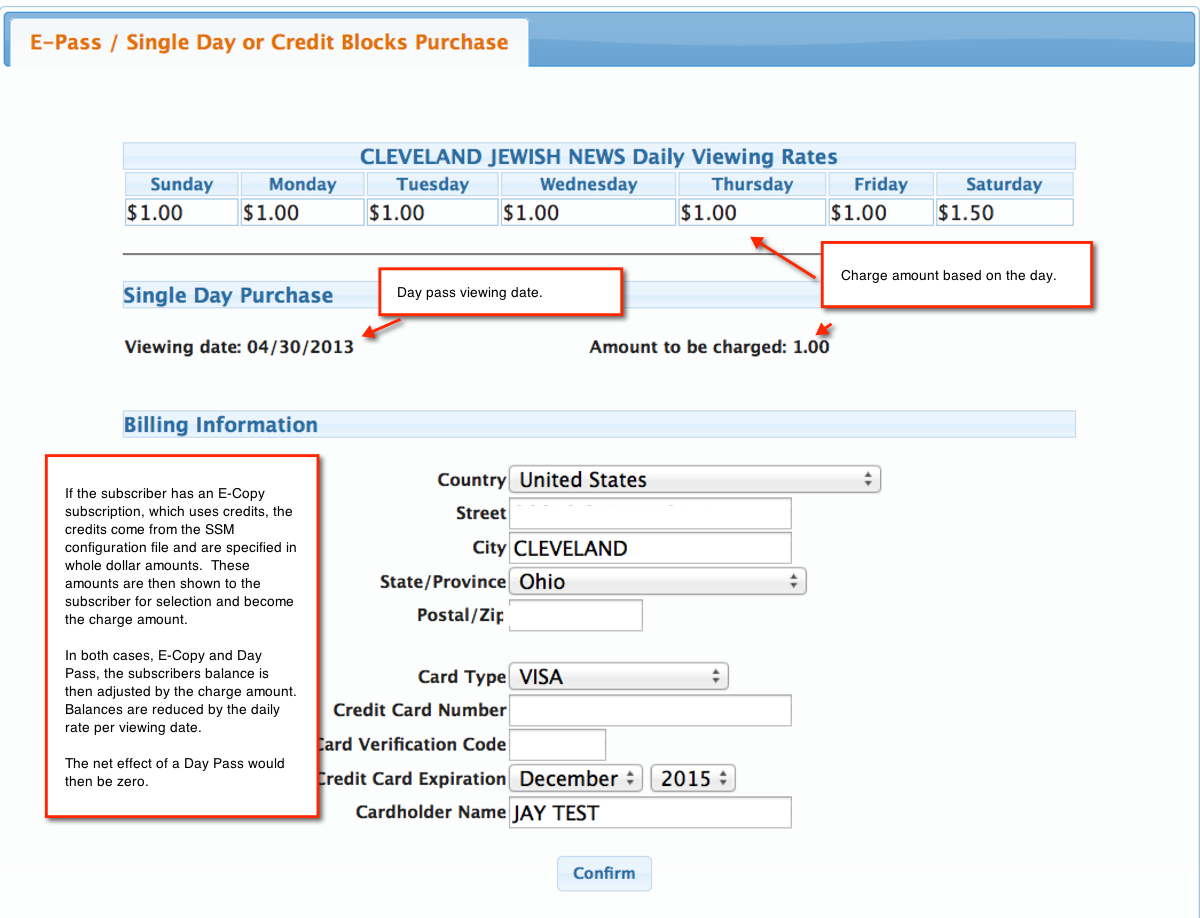The width and height of the screenshot is (1200, 918).
Task: Click the Viewing date: 04/30/2013 text
Action: [239, 348]
